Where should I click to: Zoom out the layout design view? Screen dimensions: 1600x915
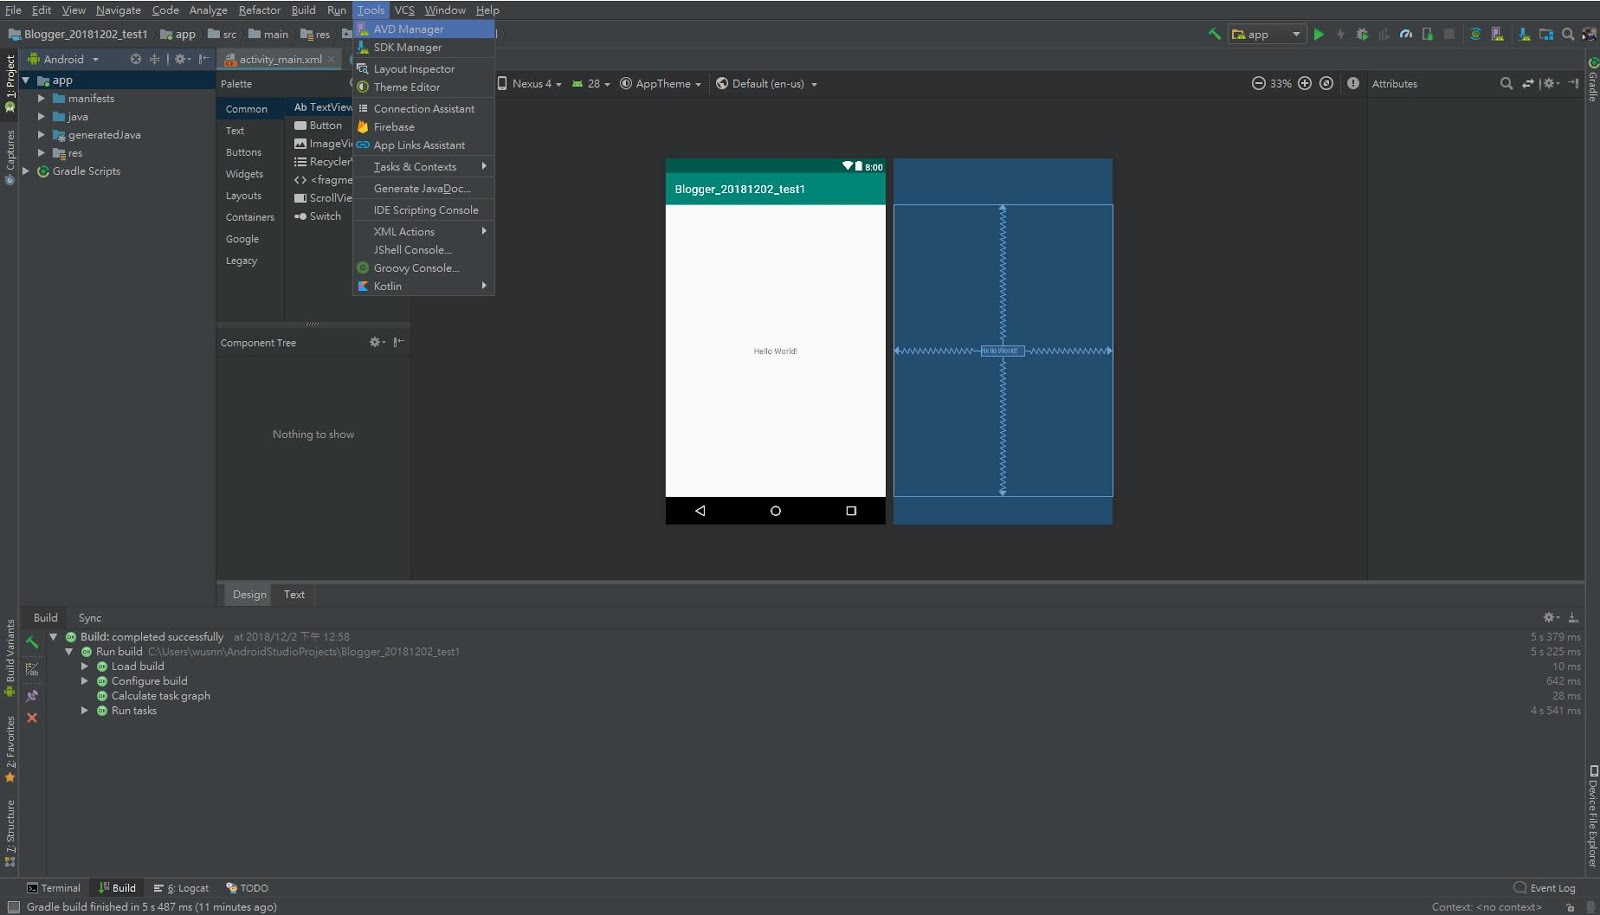pyautogui.click(x=1259, y=84)
